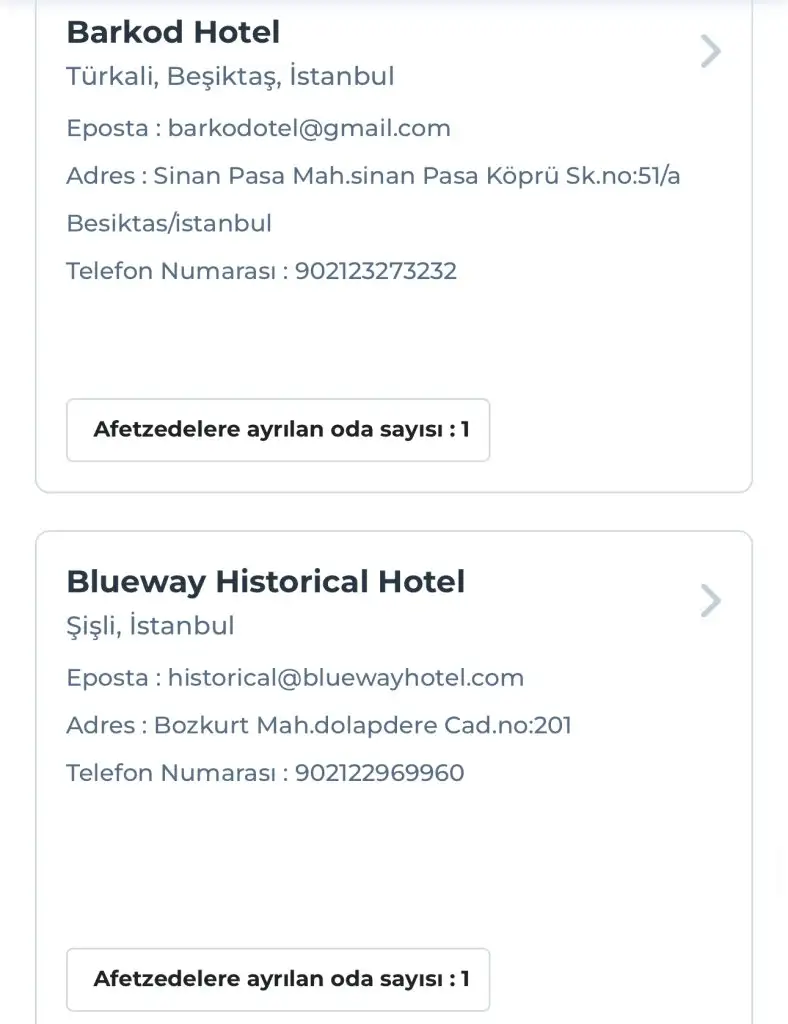The height and width of the screenshot is (1024, 788).
Task: Open the Blueway Historical Hotel heading
Action: coord(265,581)
